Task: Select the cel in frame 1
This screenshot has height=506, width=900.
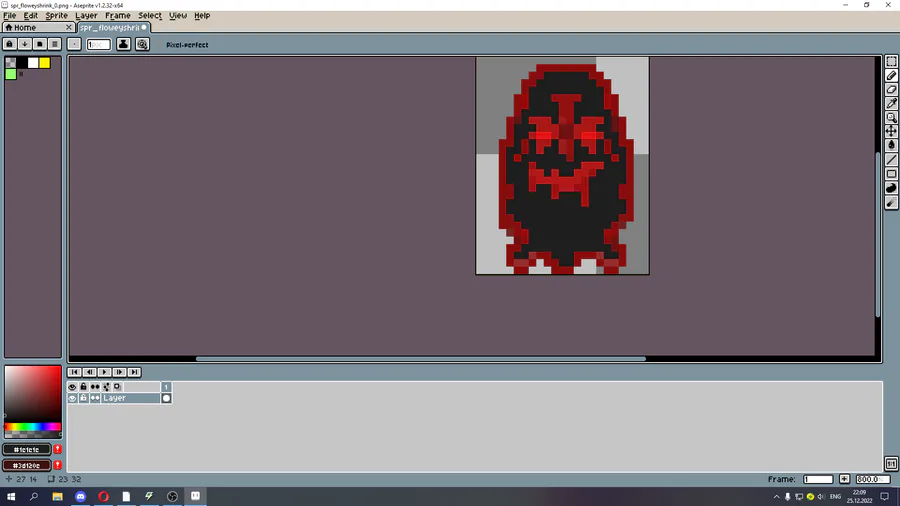Action: tap(166, 398)
